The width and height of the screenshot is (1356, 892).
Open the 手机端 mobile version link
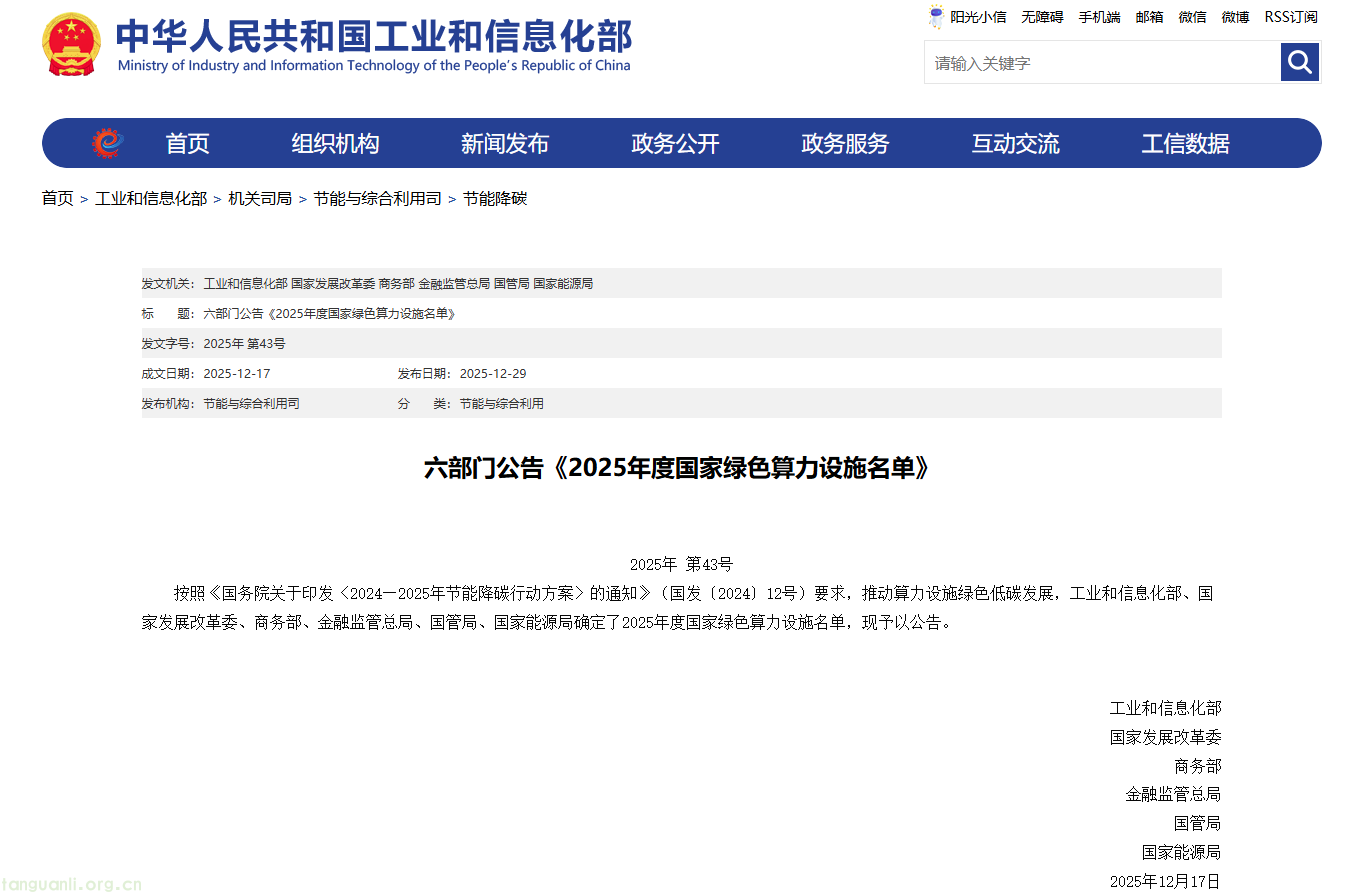[1099, 17]
